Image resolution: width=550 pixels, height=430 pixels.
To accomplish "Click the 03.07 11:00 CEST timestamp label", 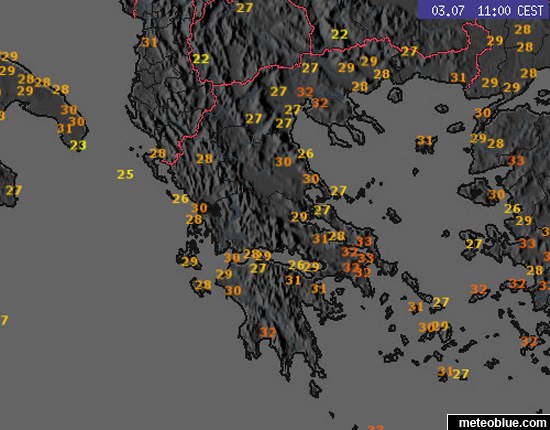I will pos(487,11).
